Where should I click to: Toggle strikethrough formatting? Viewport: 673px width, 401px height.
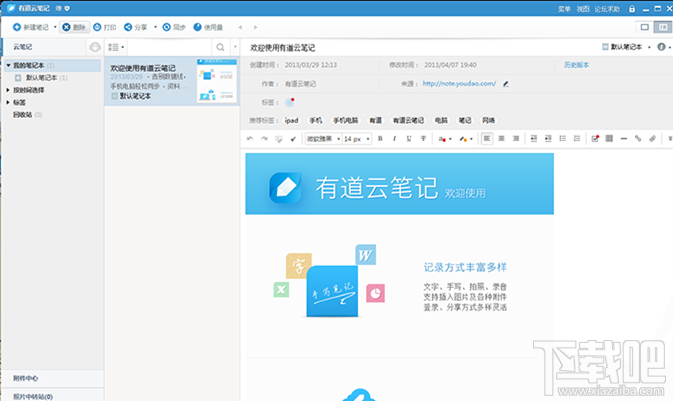click(423, 139)
